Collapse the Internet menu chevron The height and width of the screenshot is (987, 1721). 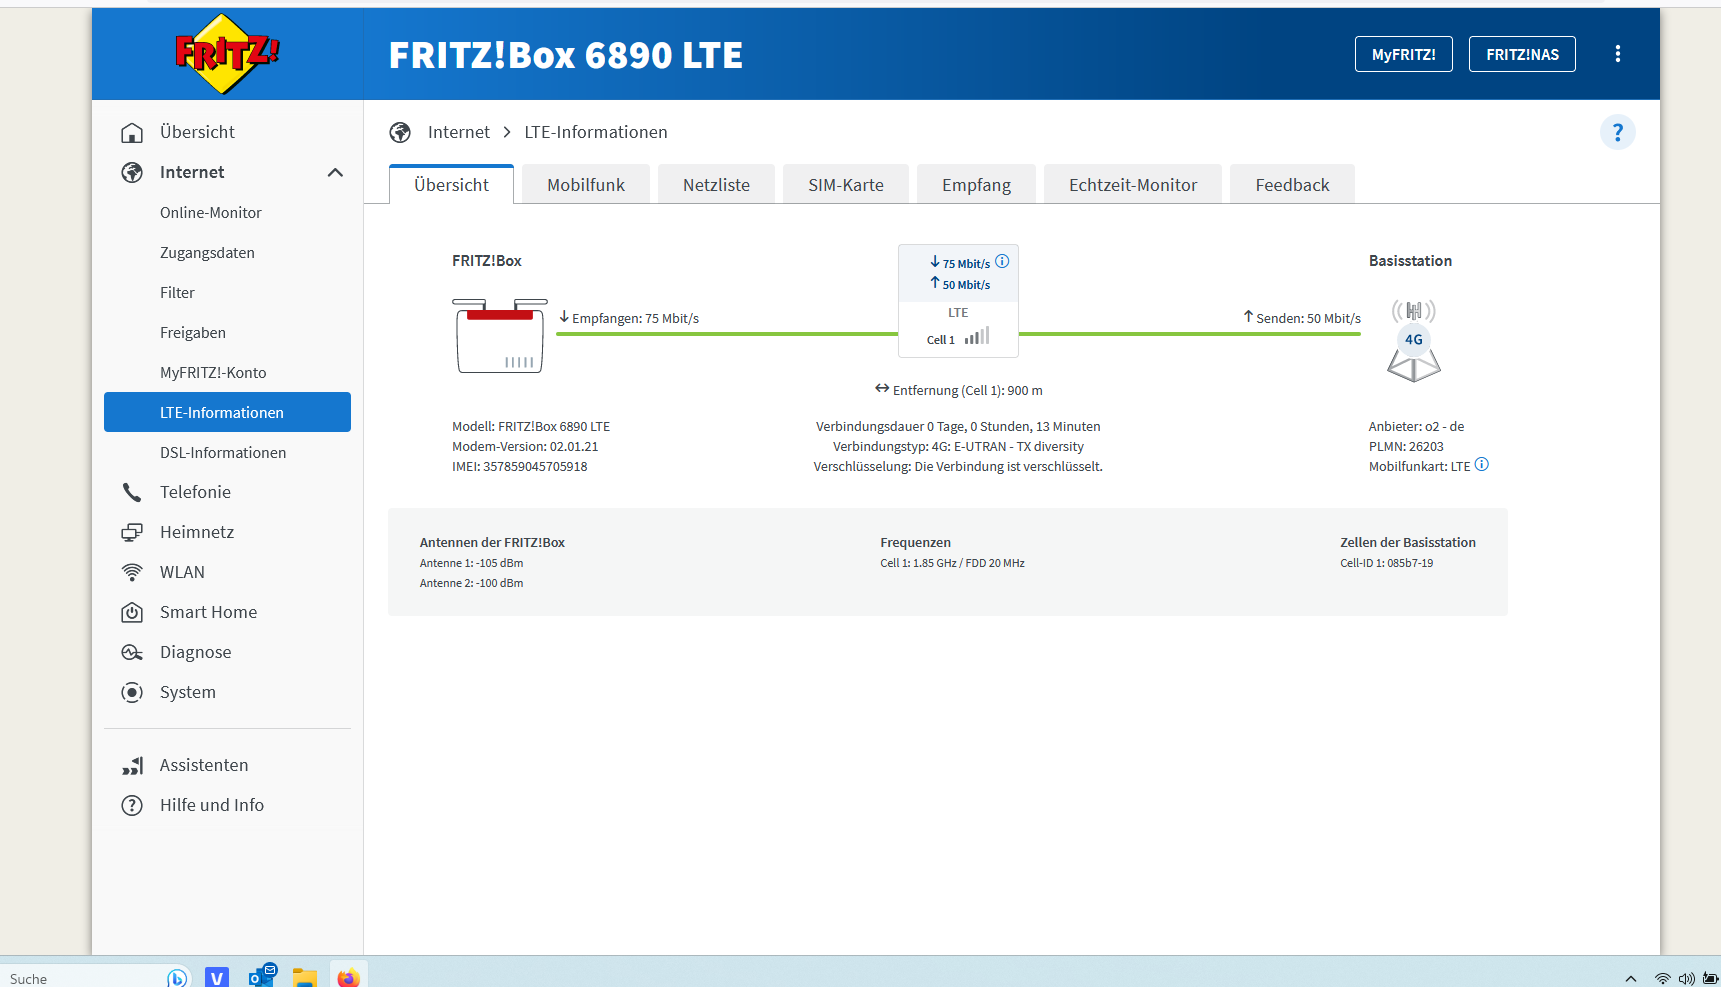tap(335, 172)
